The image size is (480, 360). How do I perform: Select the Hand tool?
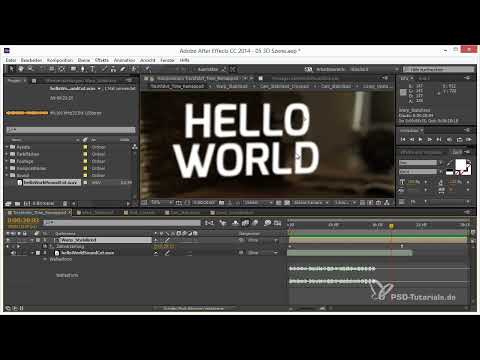pyautogui.click(x=21, y=69)
